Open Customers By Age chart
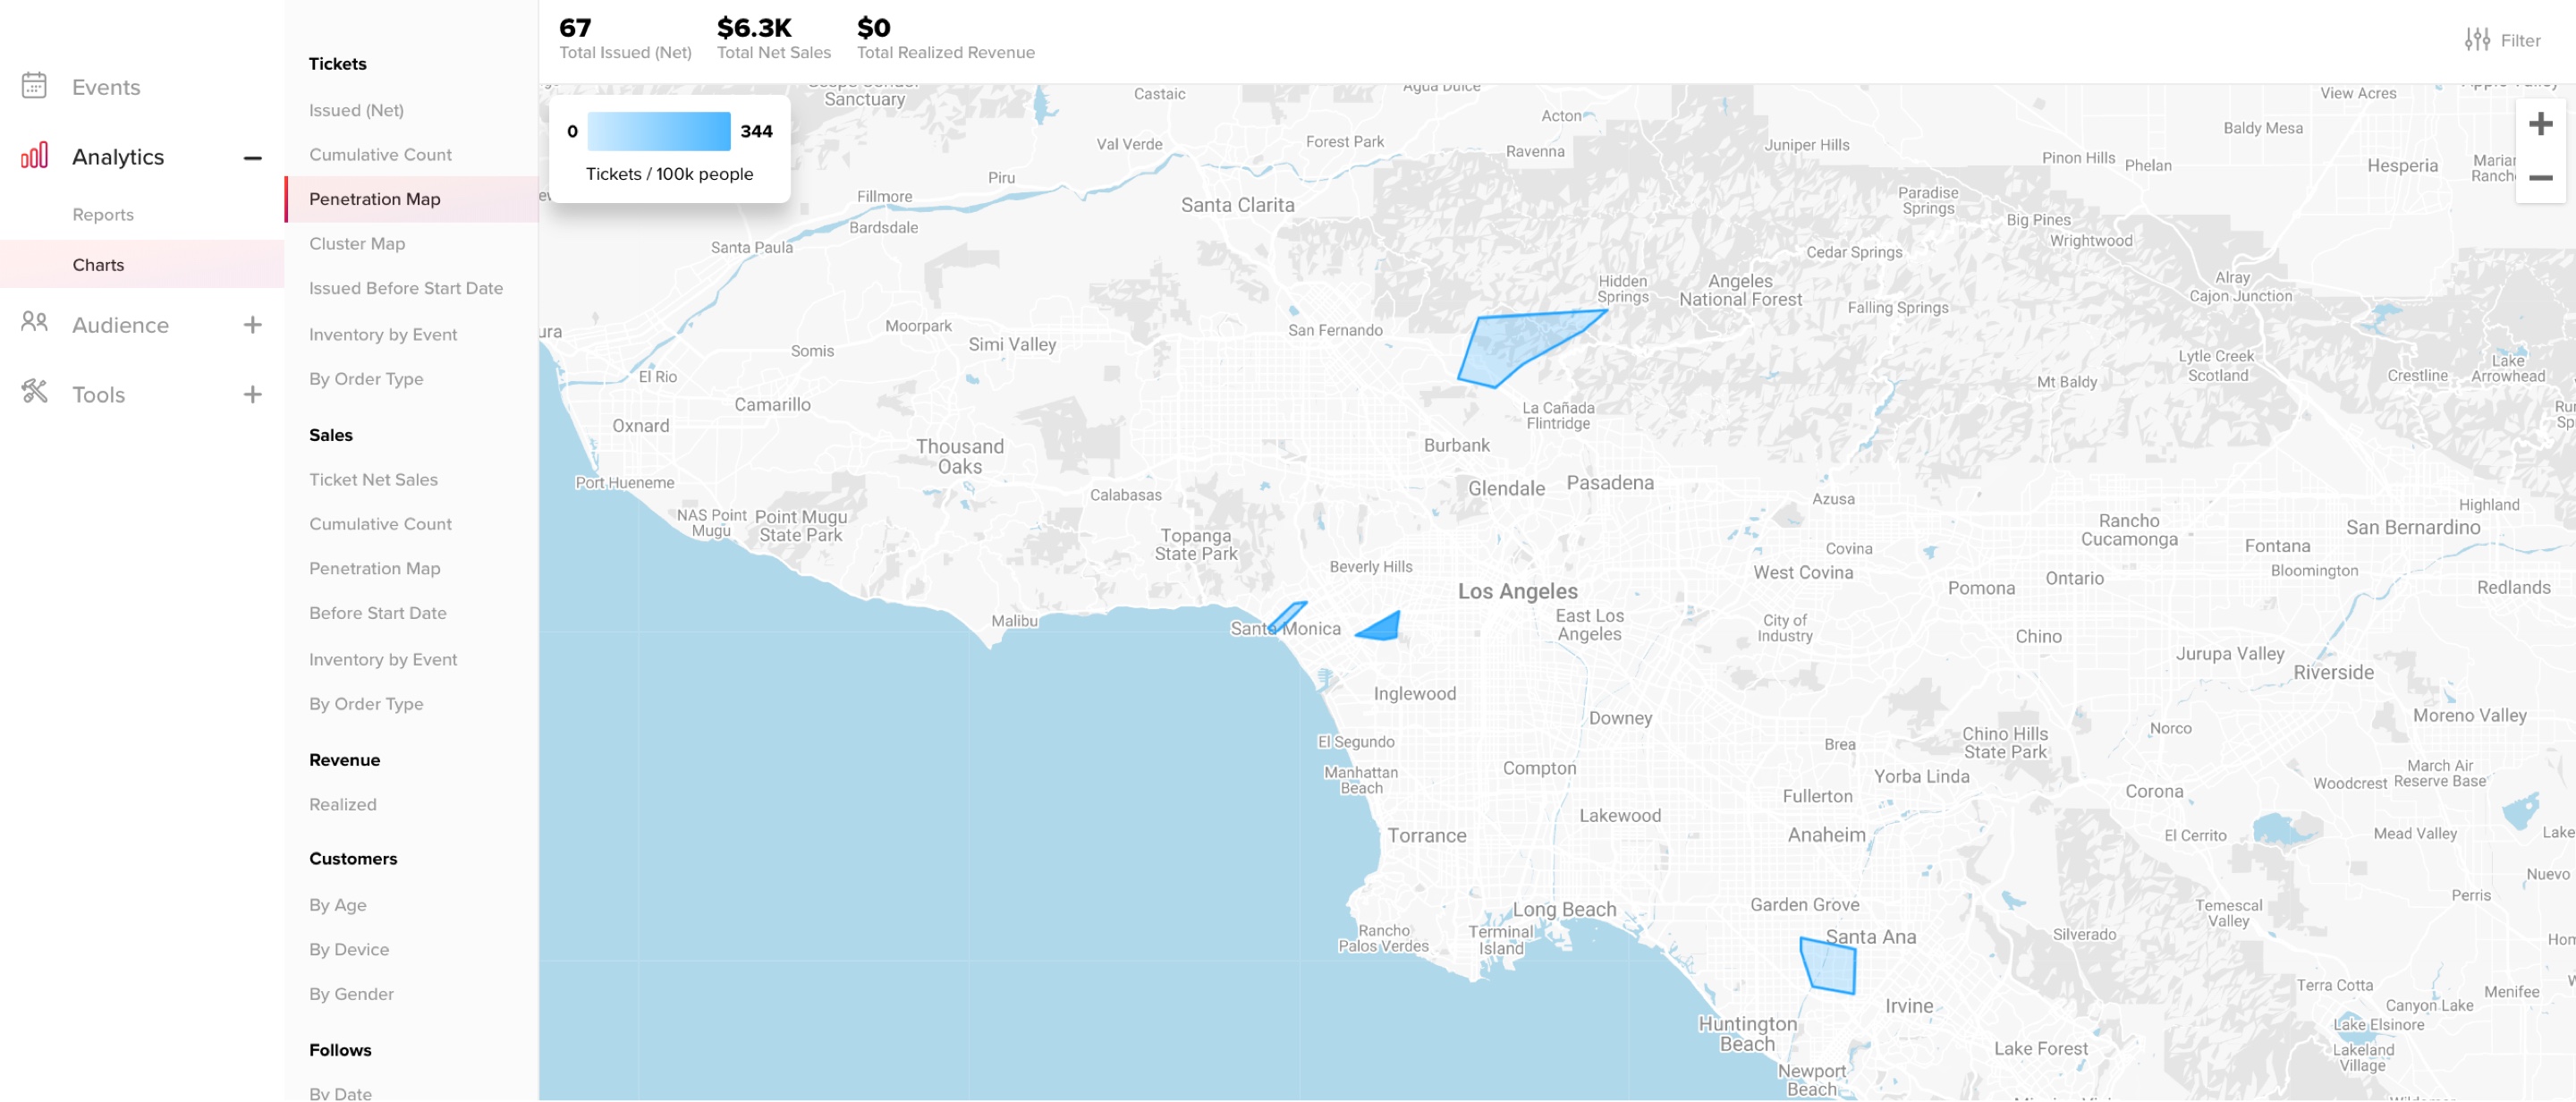 click(337, 904)
